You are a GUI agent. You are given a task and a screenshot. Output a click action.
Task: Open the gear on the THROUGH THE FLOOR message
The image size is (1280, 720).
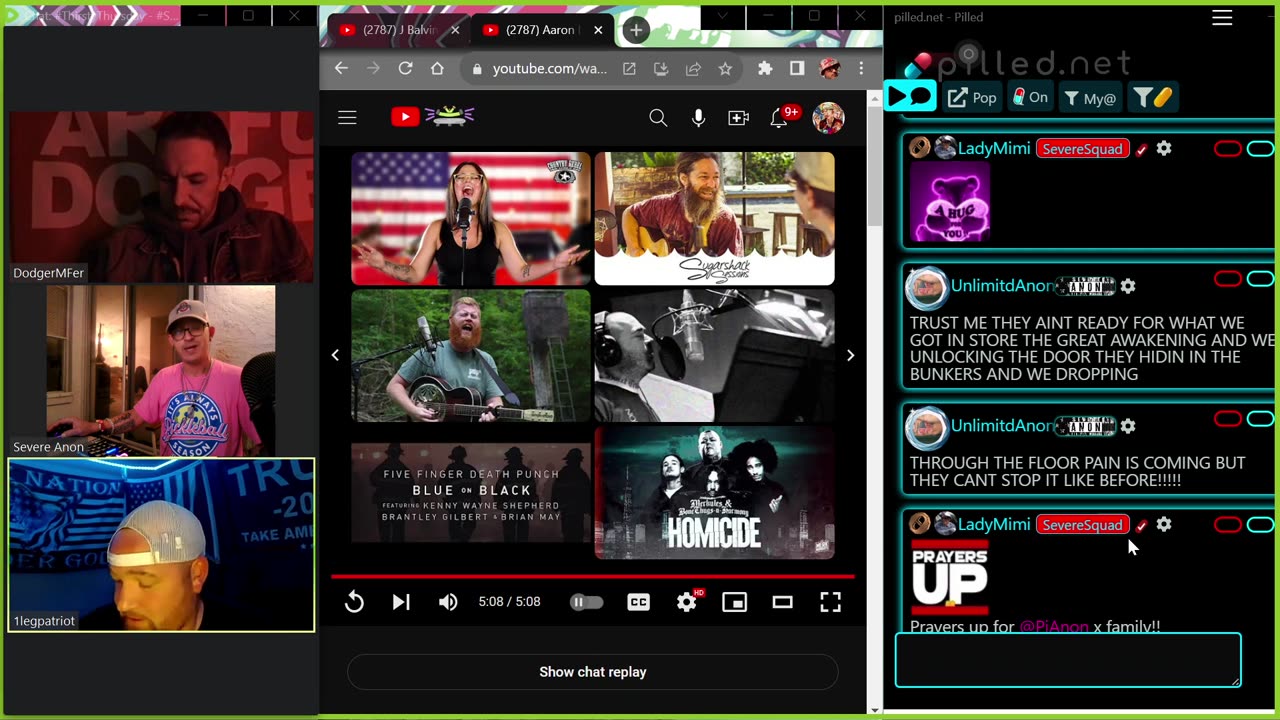click(x=1128, y=426)
